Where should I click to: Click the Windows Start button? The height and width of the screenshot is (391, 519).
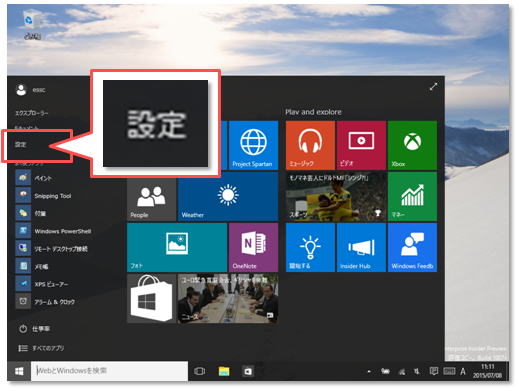(x=19, y=371)
